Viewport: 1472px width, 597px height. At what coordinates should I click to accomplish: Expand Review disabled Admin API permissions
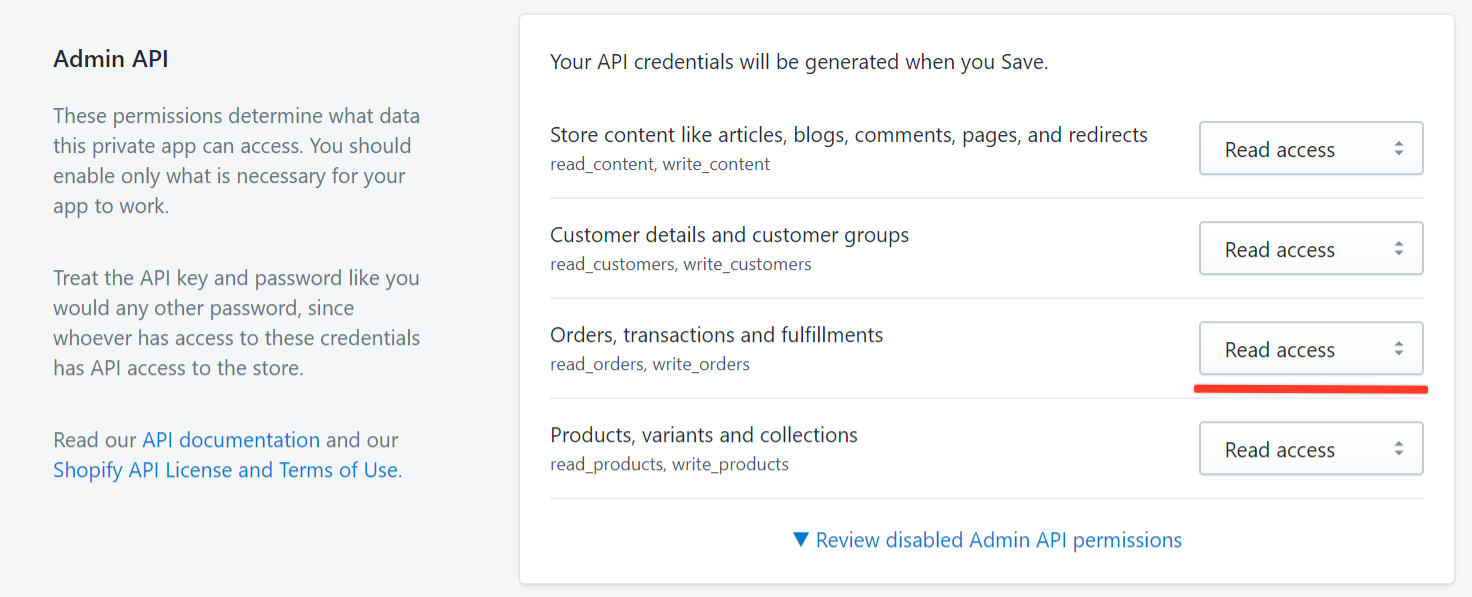click(987, 540)
